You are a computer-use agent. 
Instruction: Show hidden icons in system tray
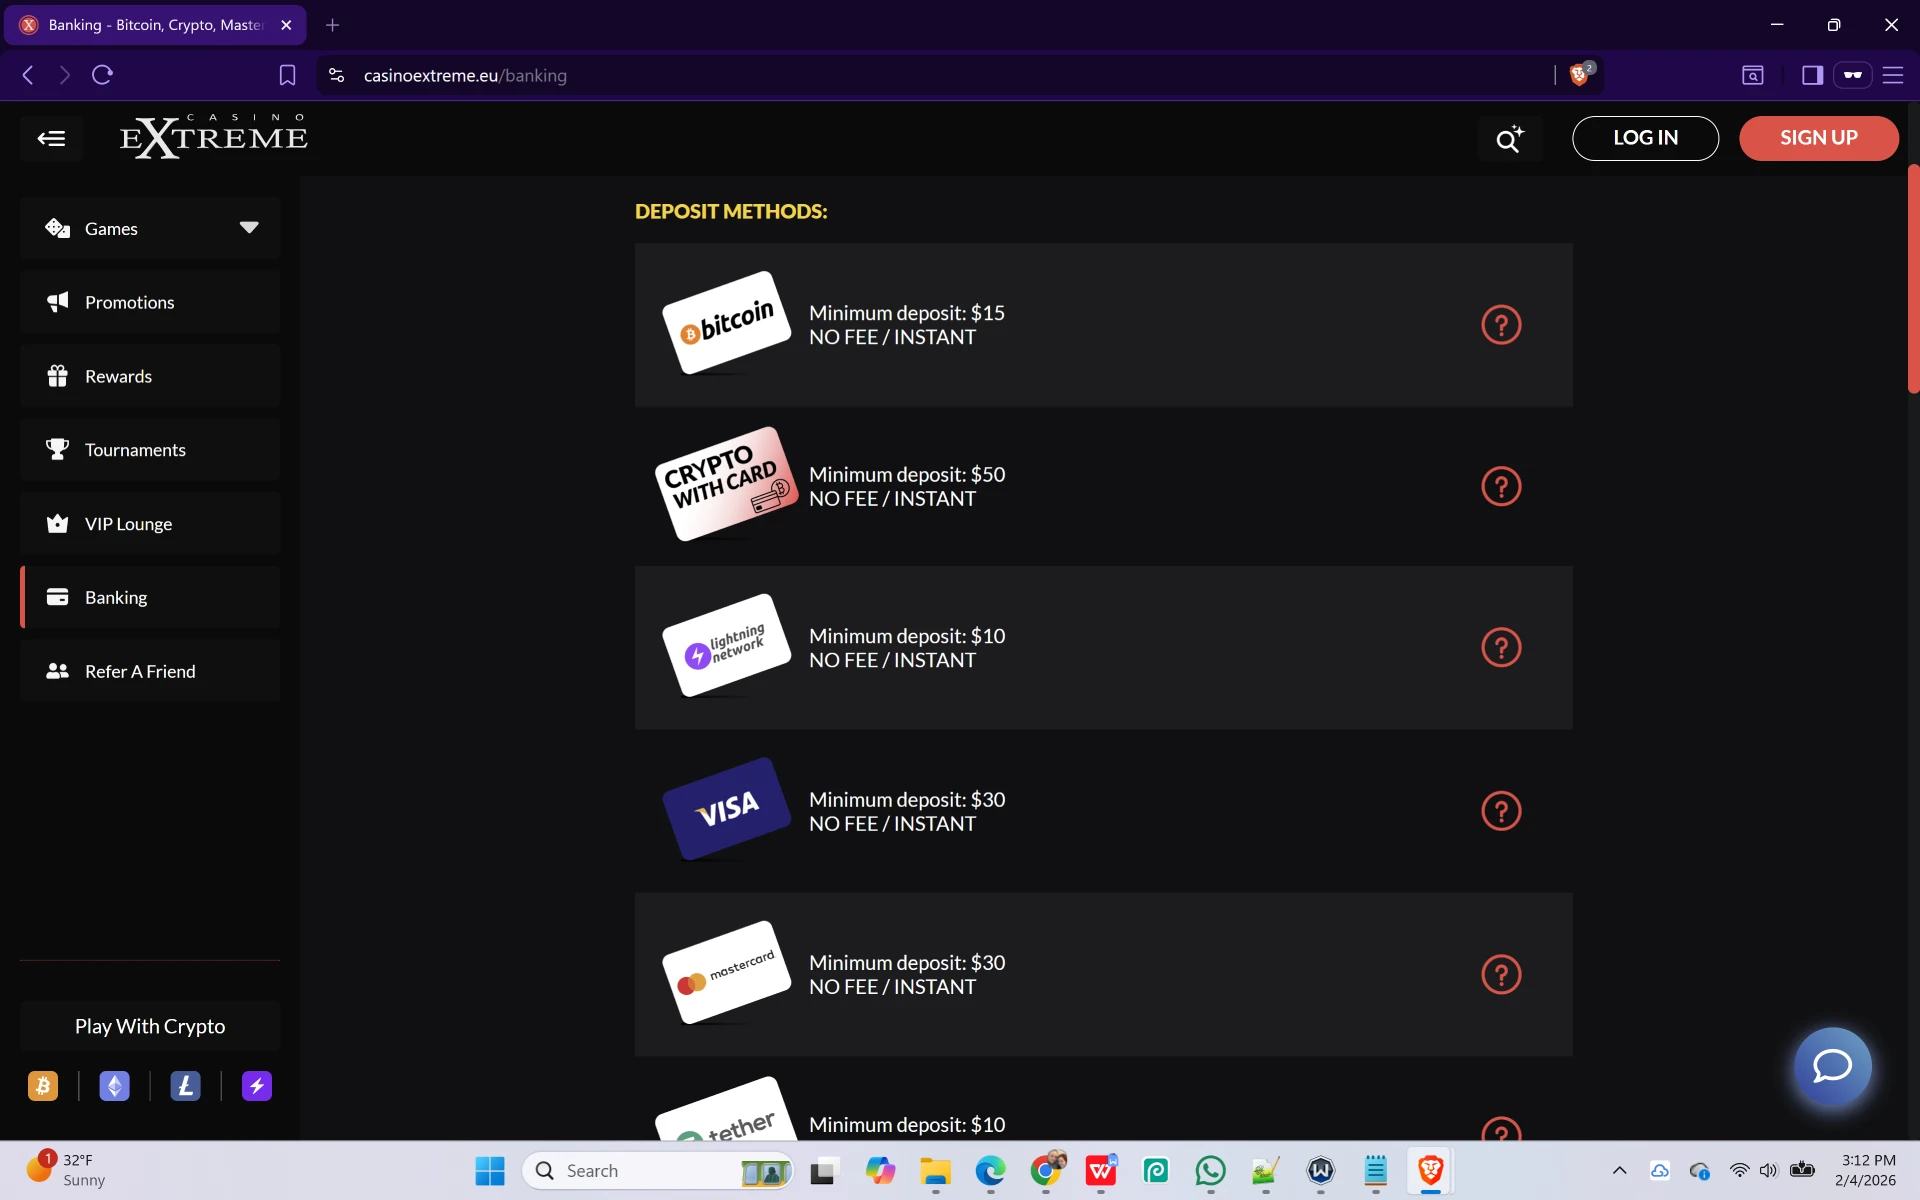coord(1619,1170)
